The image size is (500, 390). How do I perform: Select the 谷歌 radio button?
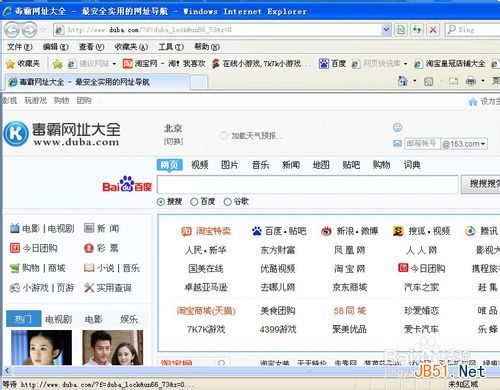coord(227,202)
